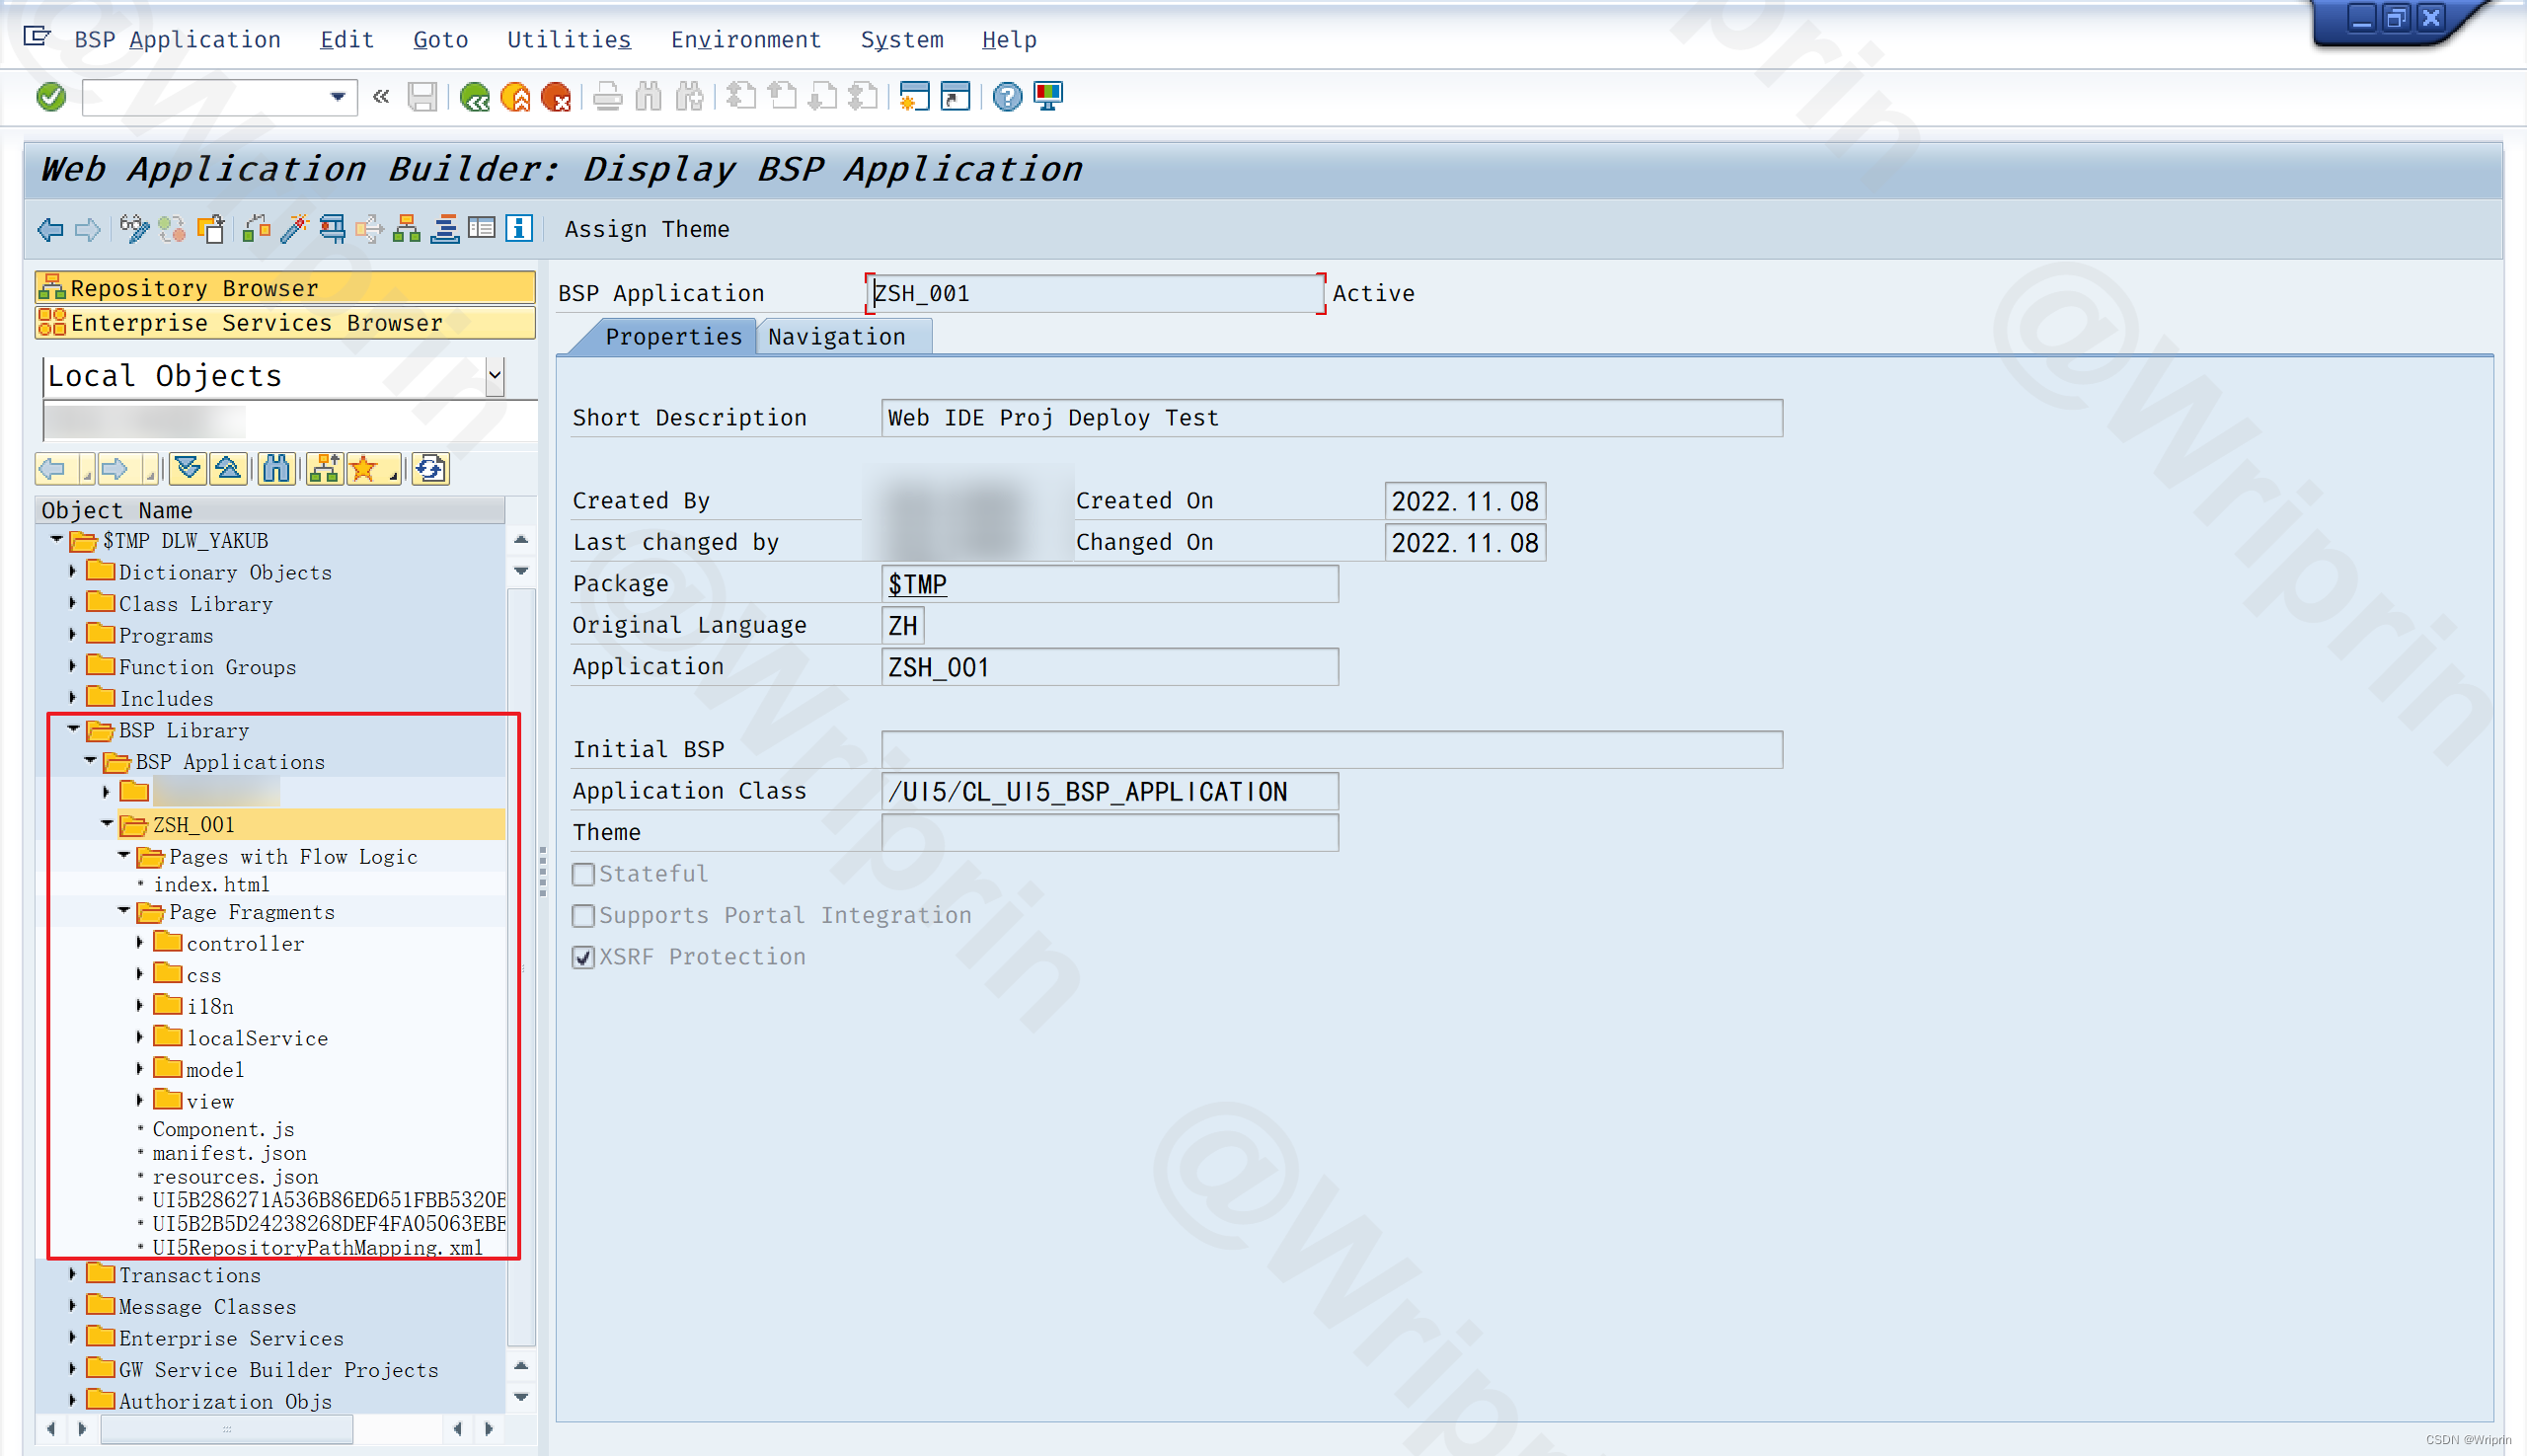Expand the view folder in tree
The height and width of the screenshot is (1456, 2527).
click(x=147, y=1101)
